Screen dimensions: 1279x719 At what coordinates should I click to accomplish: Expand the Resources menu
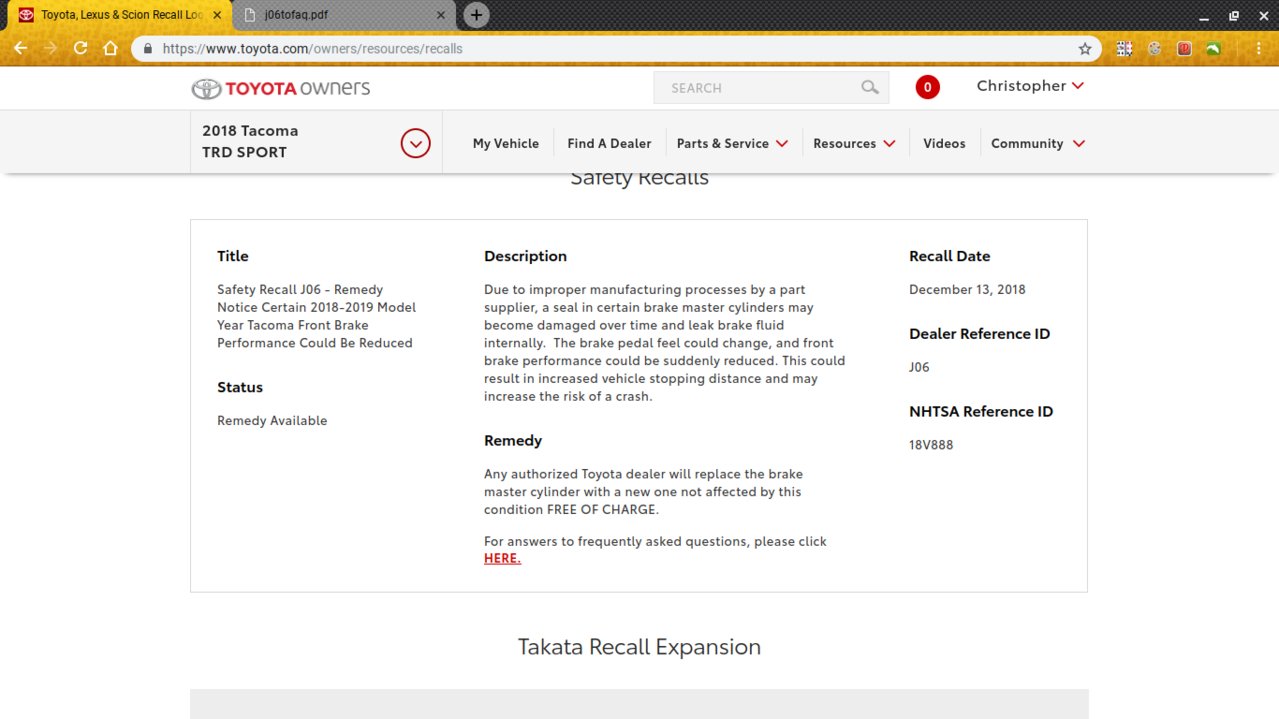tap(854, 143)
